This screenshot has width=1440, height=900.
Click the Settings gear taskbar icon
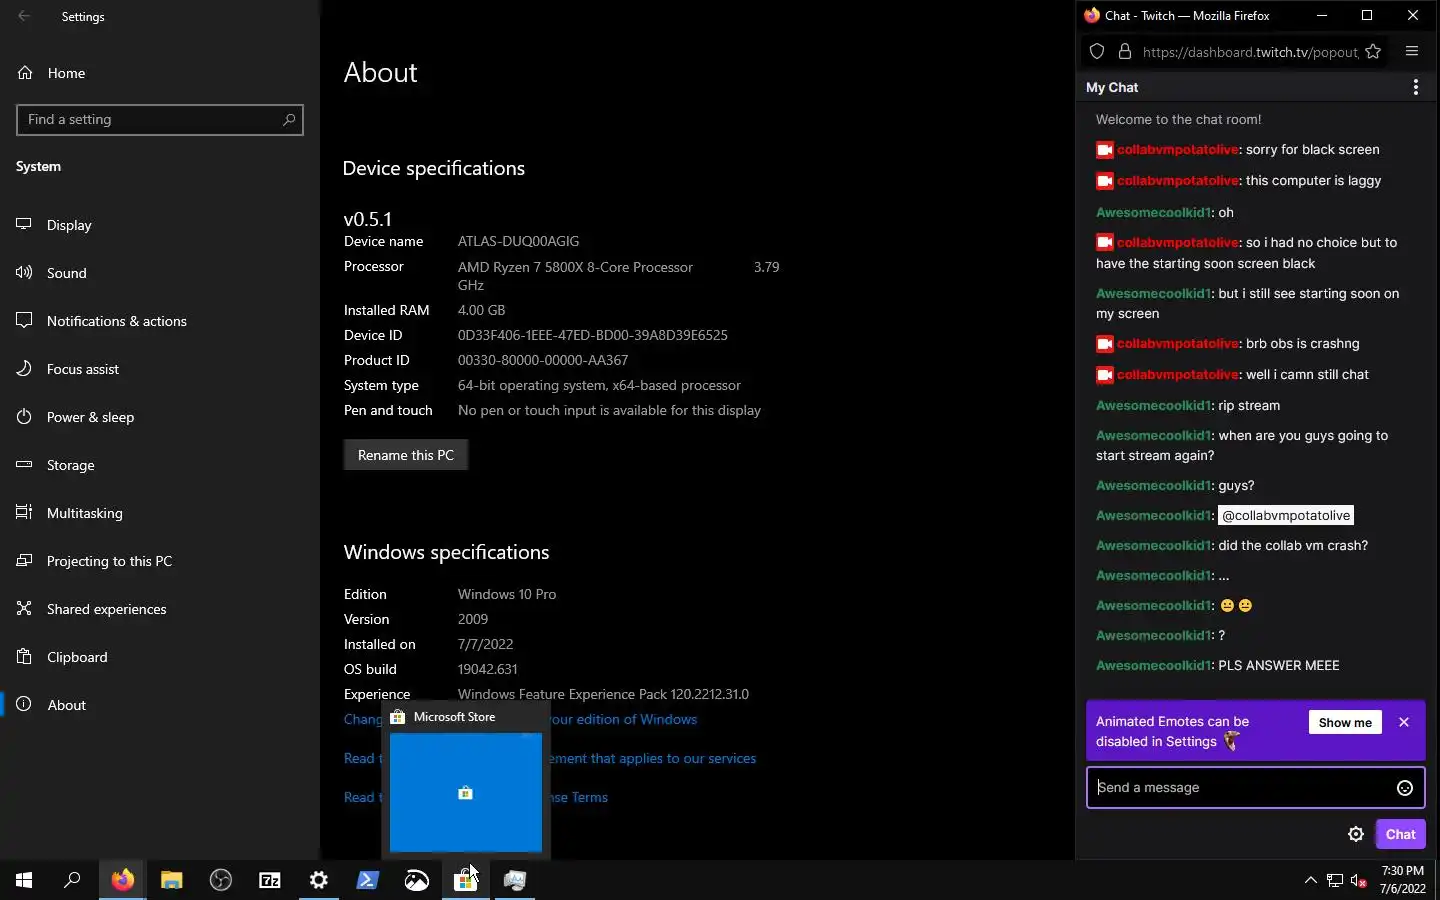pyautogui.click(x=318, y=880)
